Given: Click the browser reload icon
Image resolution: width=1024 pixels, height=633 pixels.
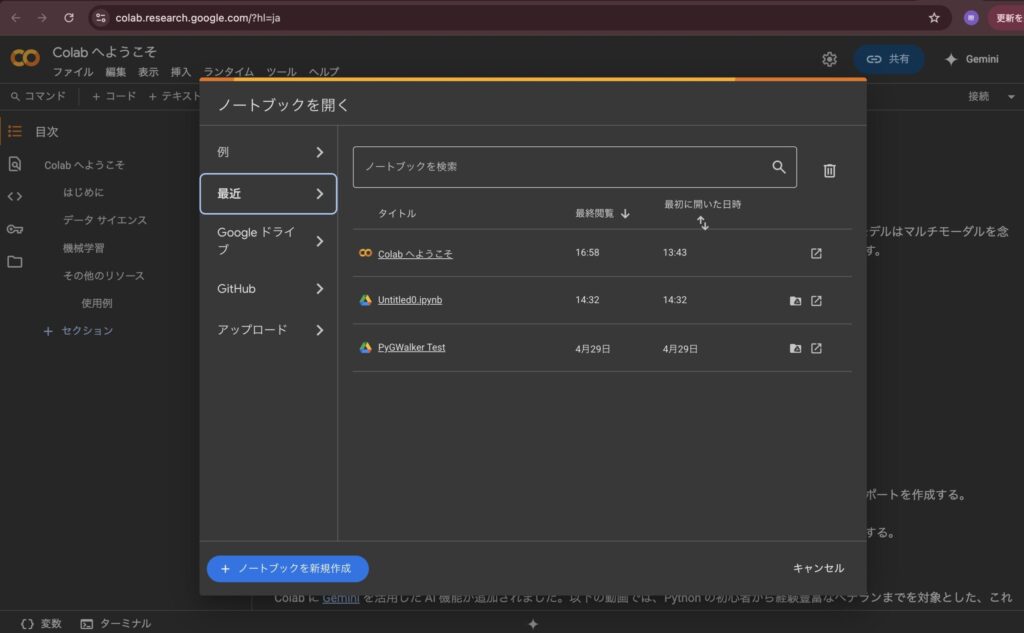Looking at the screenshot, I should click(69, 18).
